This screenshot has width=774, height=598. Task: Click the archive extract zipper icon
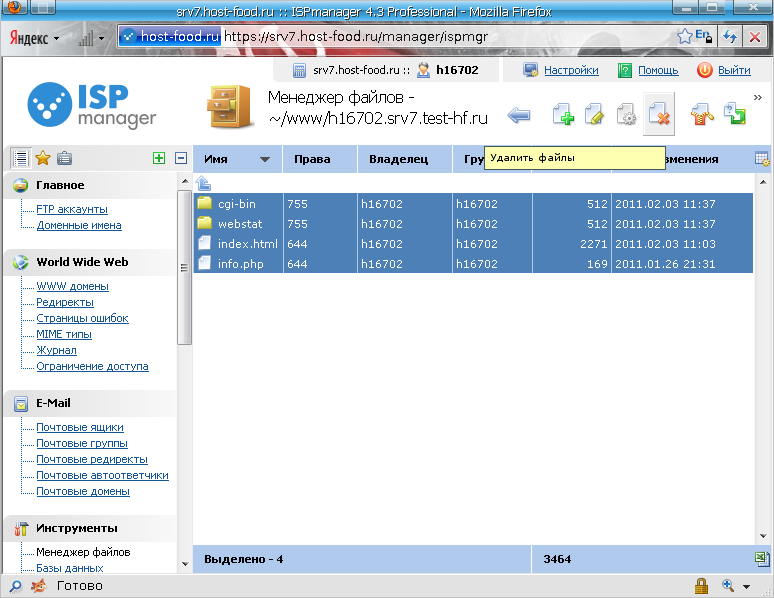[x=701, y=115]
